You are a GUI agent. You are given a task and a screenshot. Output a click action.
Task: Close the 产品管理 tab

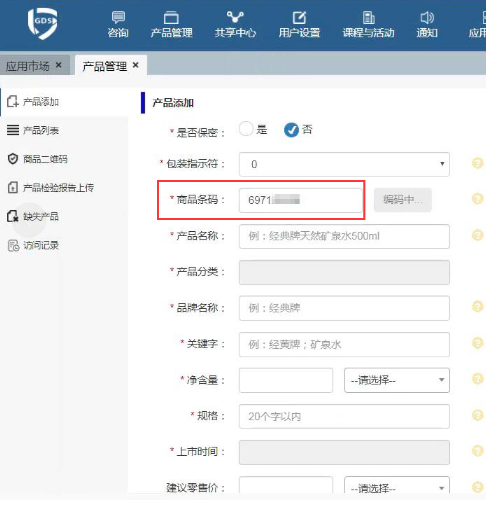(x=135, y=65)
